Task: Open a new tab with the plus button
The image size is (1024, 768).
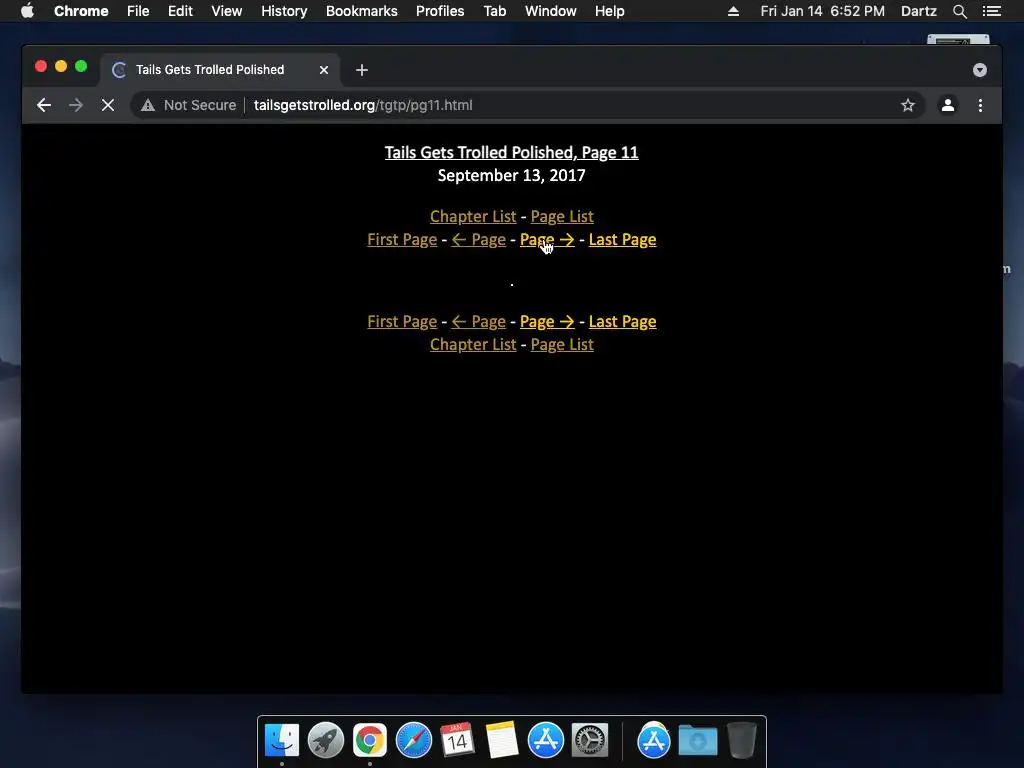Action: (362, 70)
